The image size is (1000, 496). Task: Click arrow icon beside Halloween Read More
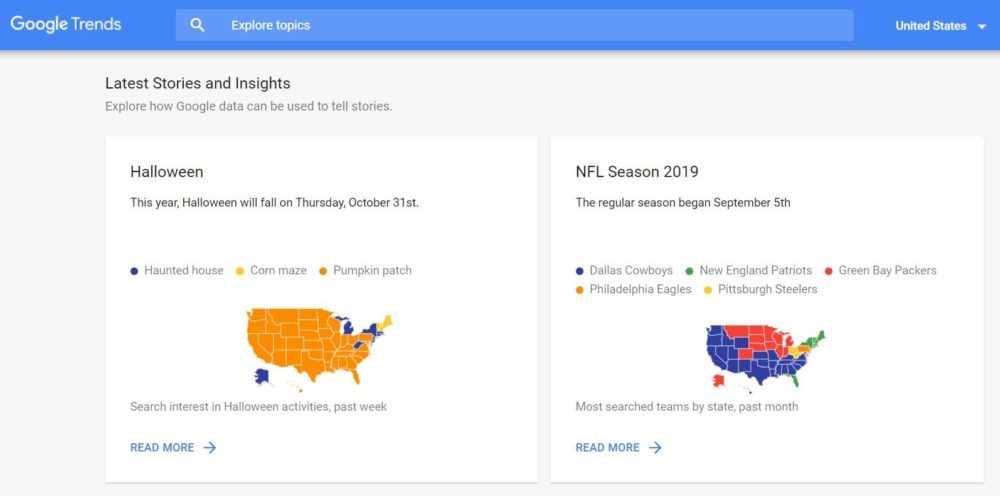(x=210, y=448)
